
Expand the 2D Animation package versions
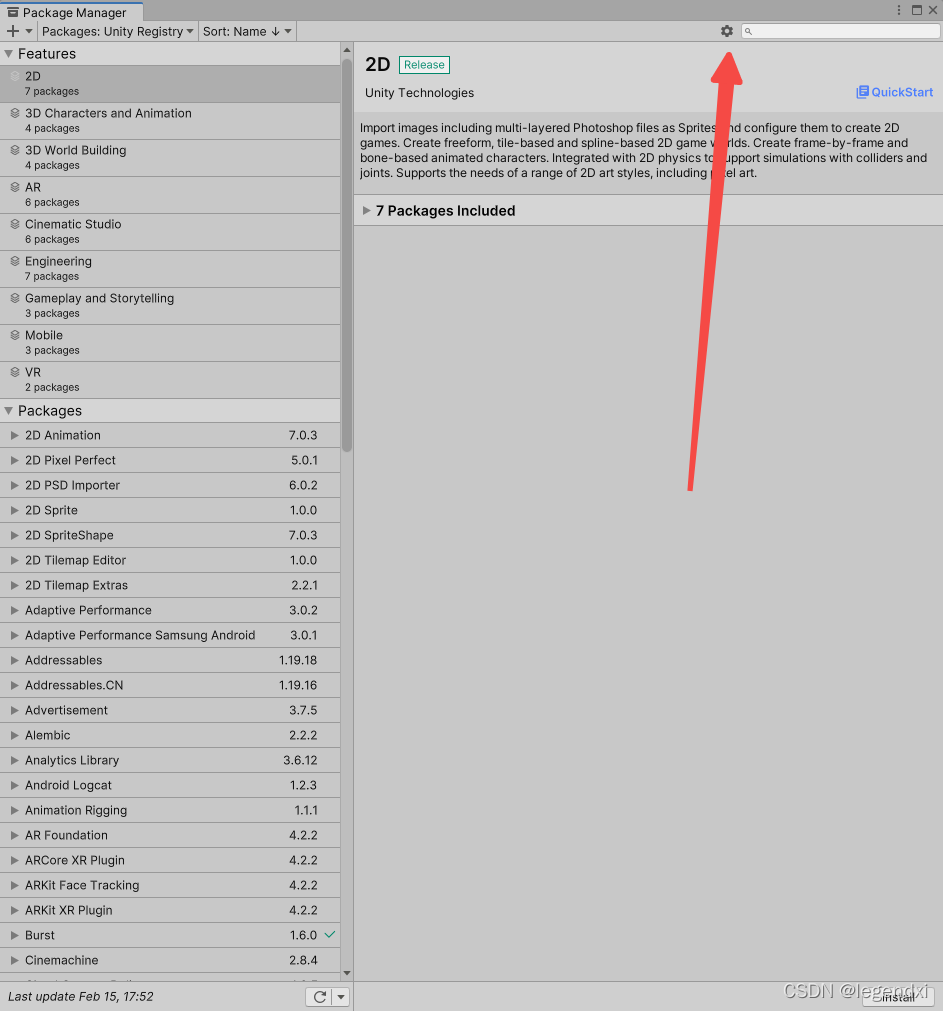click(x=14, y=435)
